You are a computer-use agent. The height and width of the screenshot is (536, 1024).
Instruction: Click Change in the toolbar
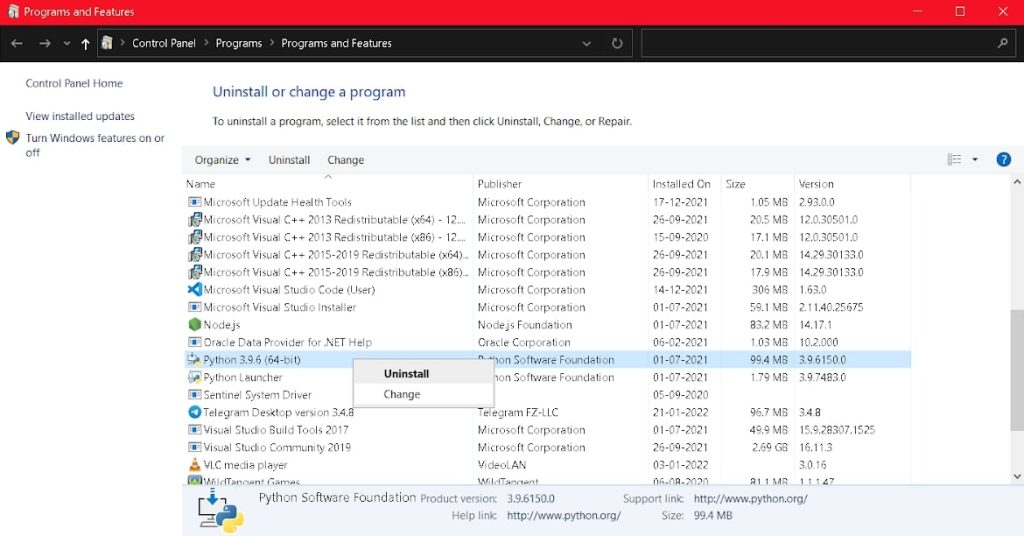(345, 160)
